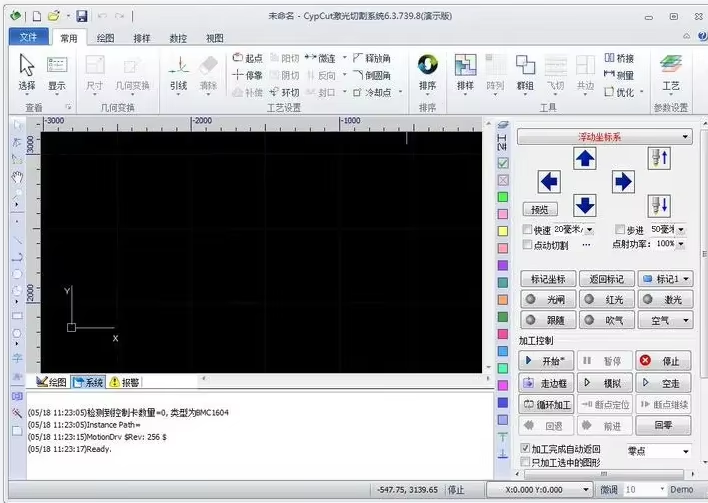The height and width of the screenshot is (503, 708).
Task: Click the 释放角 release angle tool
Action: (372, 58)
